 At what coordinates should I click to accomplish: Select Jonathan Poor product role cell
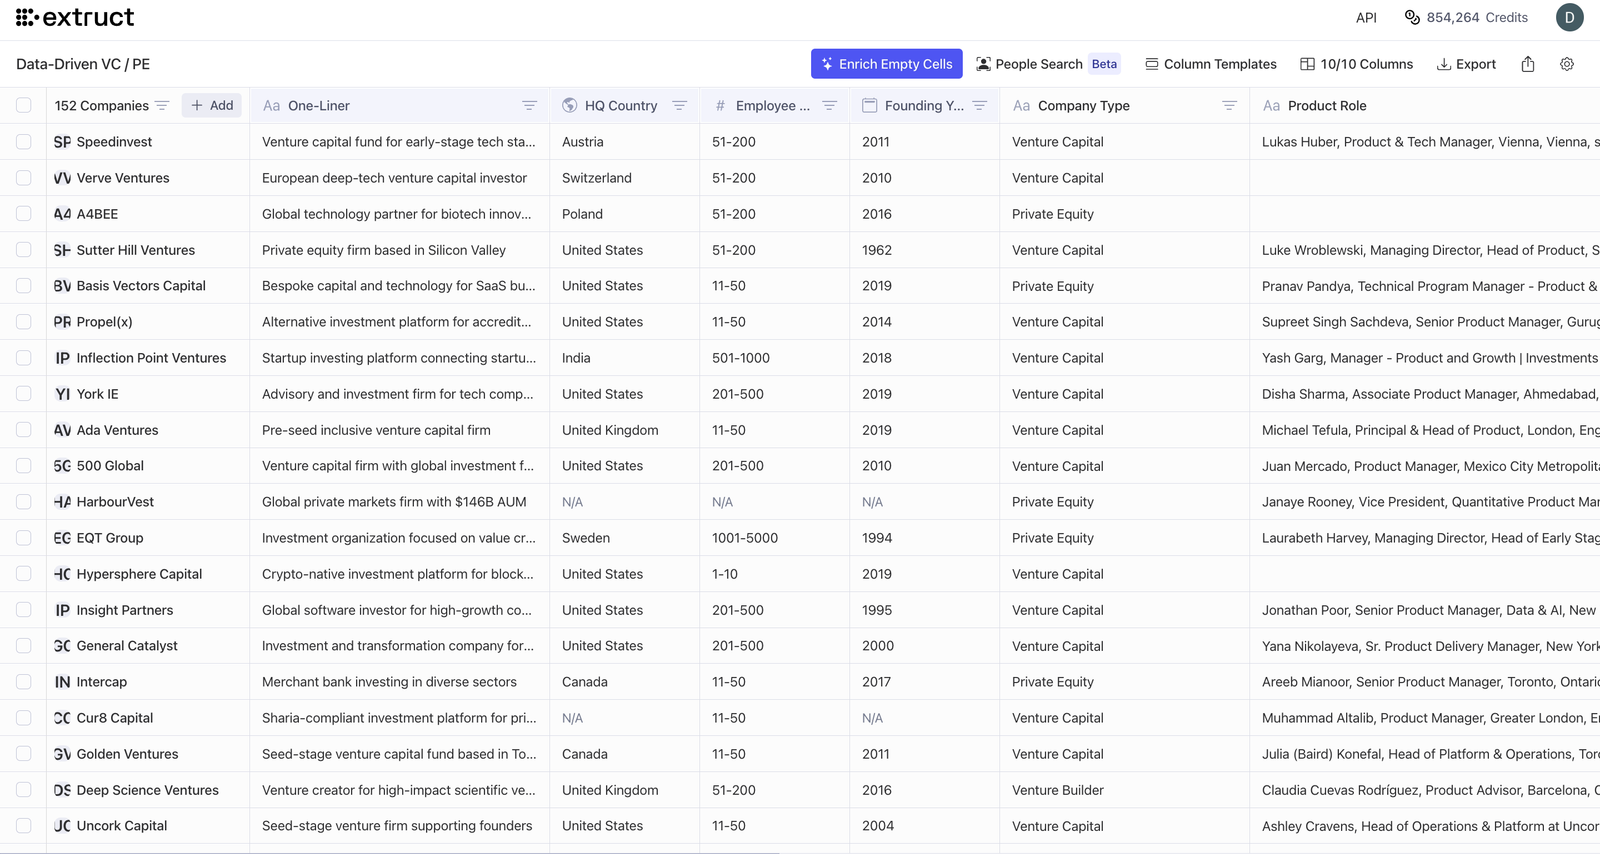coord(1425,610)
